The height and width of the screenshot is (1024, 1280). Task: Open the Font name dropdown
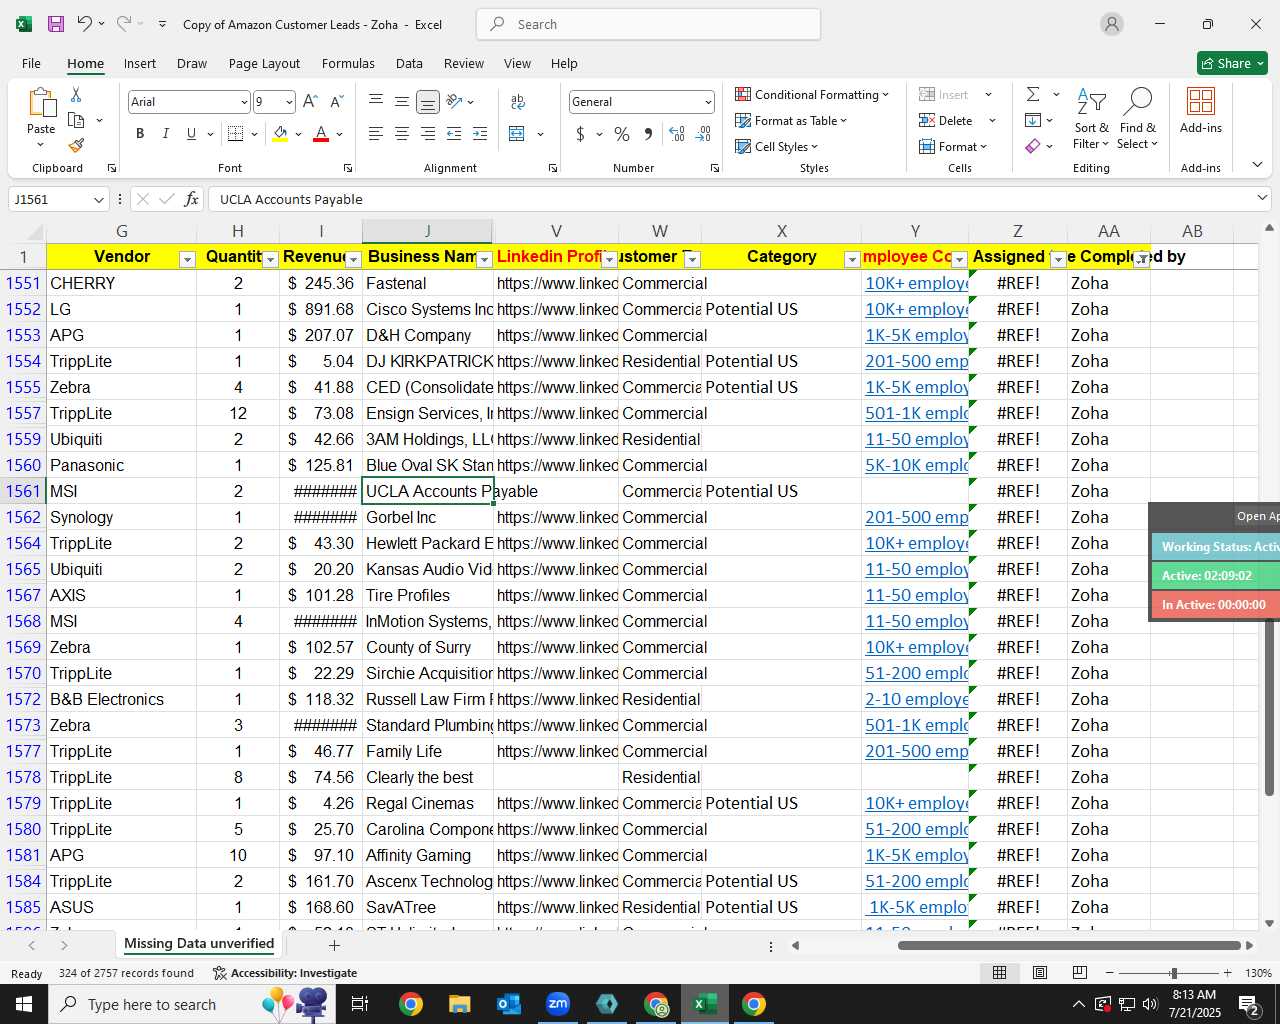pos(243,102)
